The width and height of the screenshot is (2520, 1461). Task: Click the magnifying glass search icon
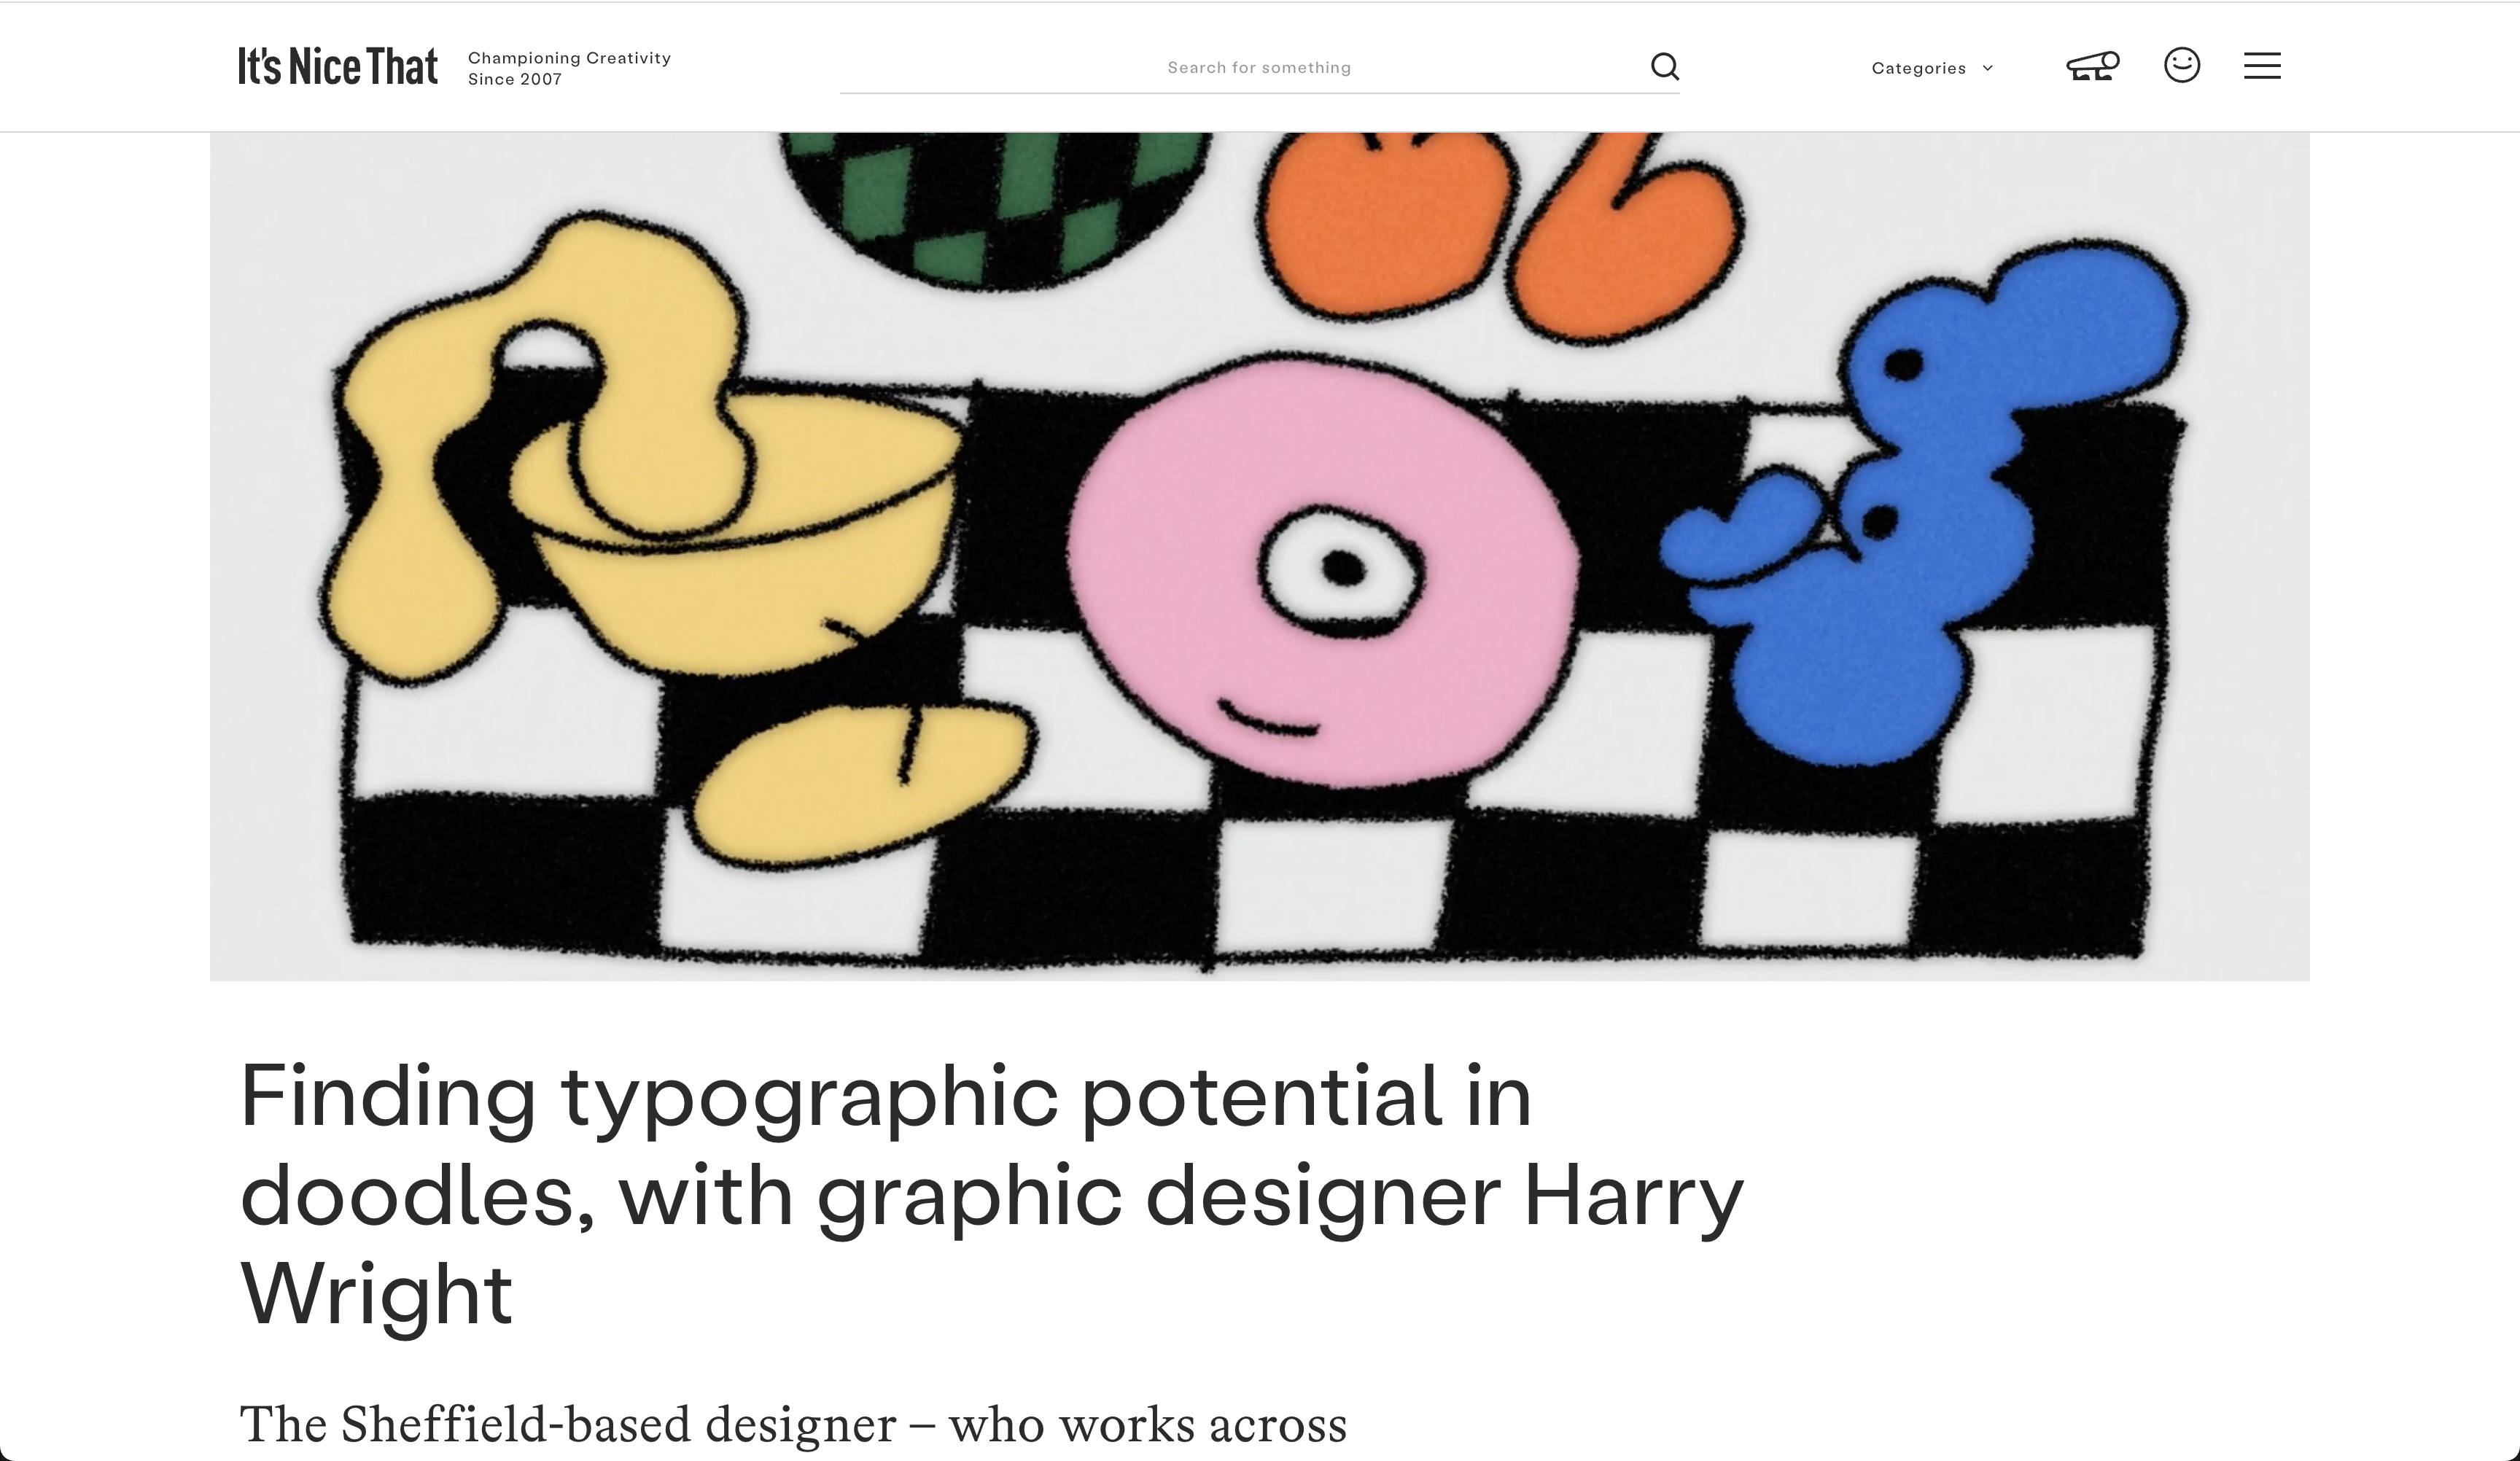point(1664,67)
